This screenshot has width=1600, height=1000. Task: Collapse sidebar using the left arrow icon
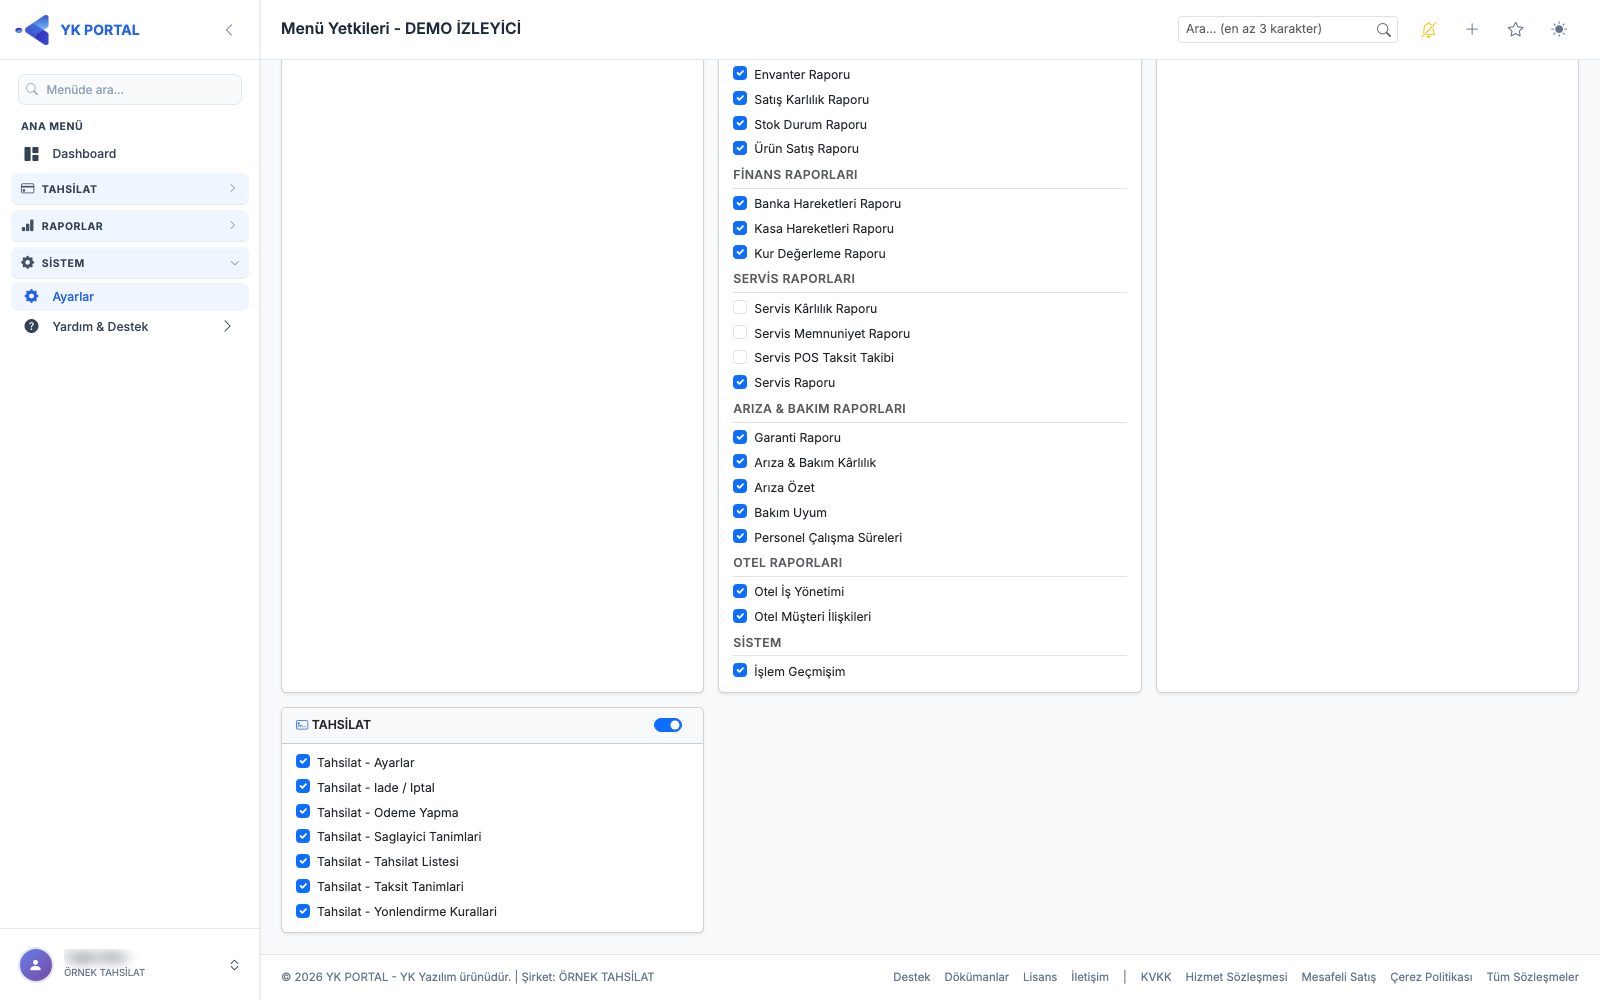229,30
